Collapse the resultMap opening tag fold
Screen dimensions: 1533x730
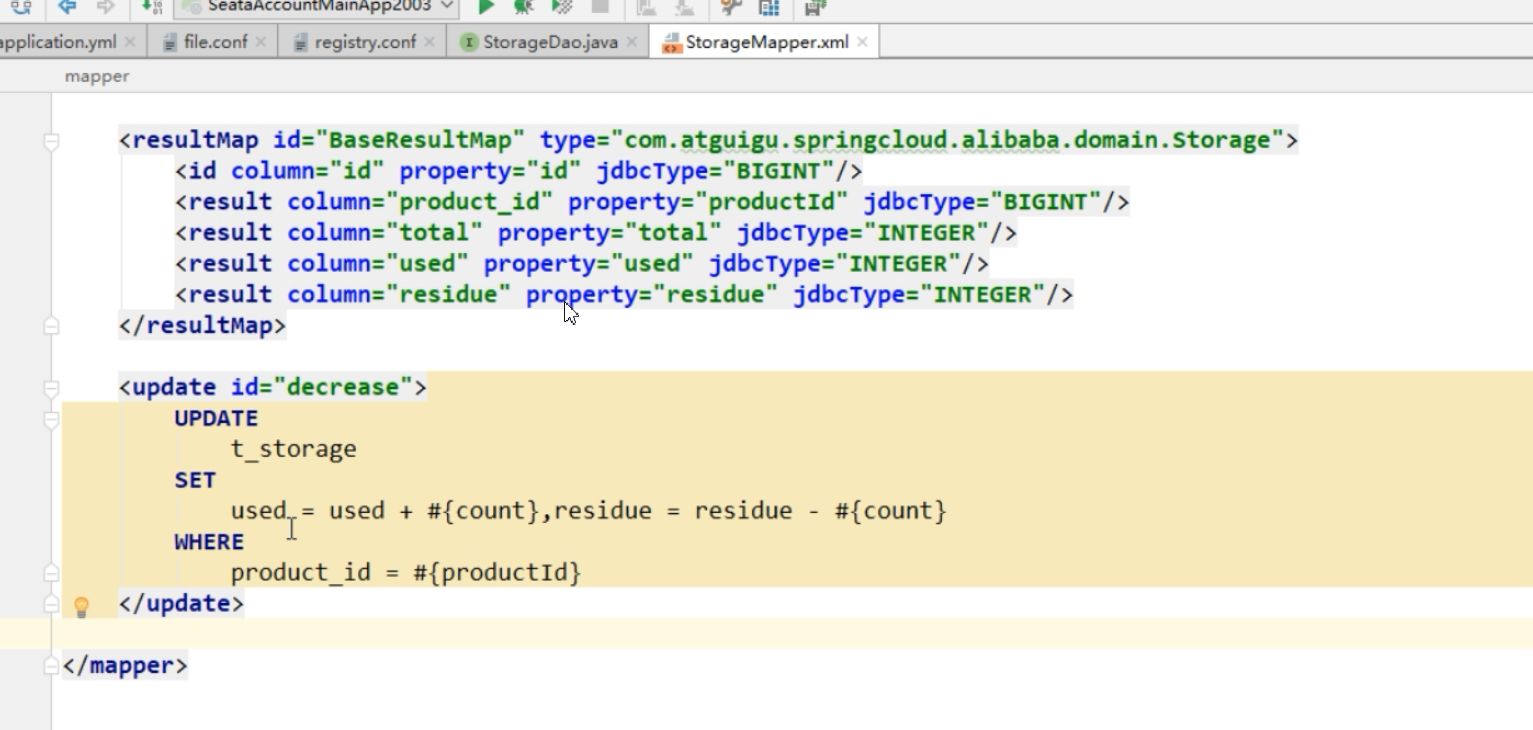[x=51, y=141]
